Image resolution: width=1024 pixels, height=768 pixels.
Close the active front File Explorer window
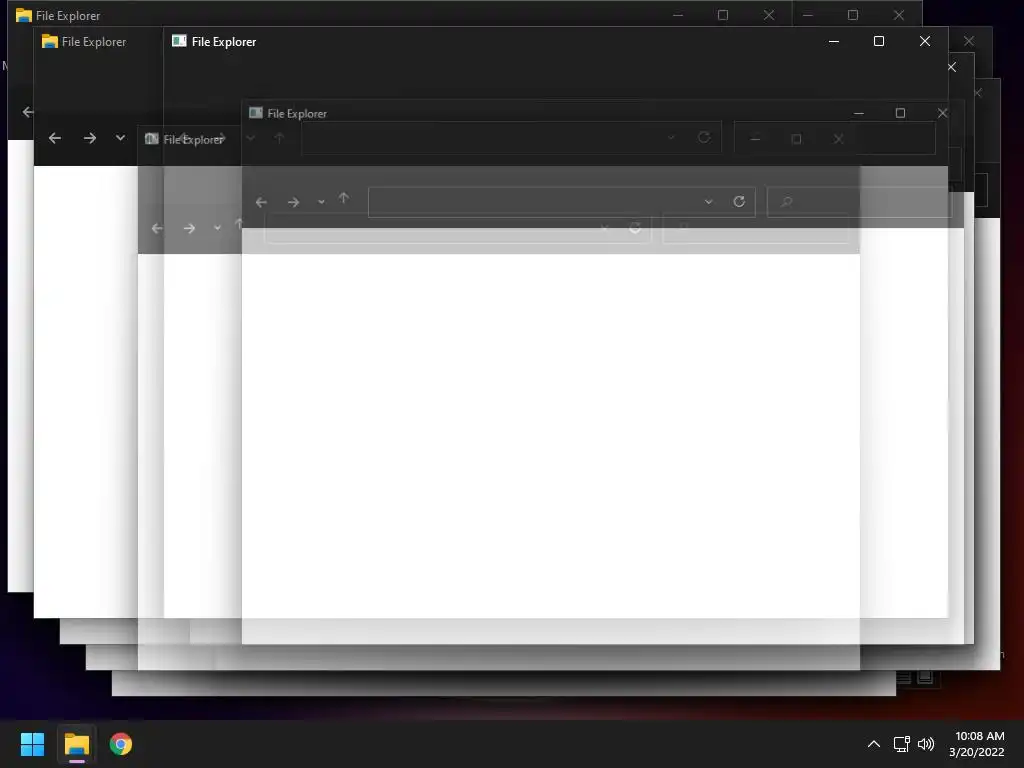pos(925,41)
